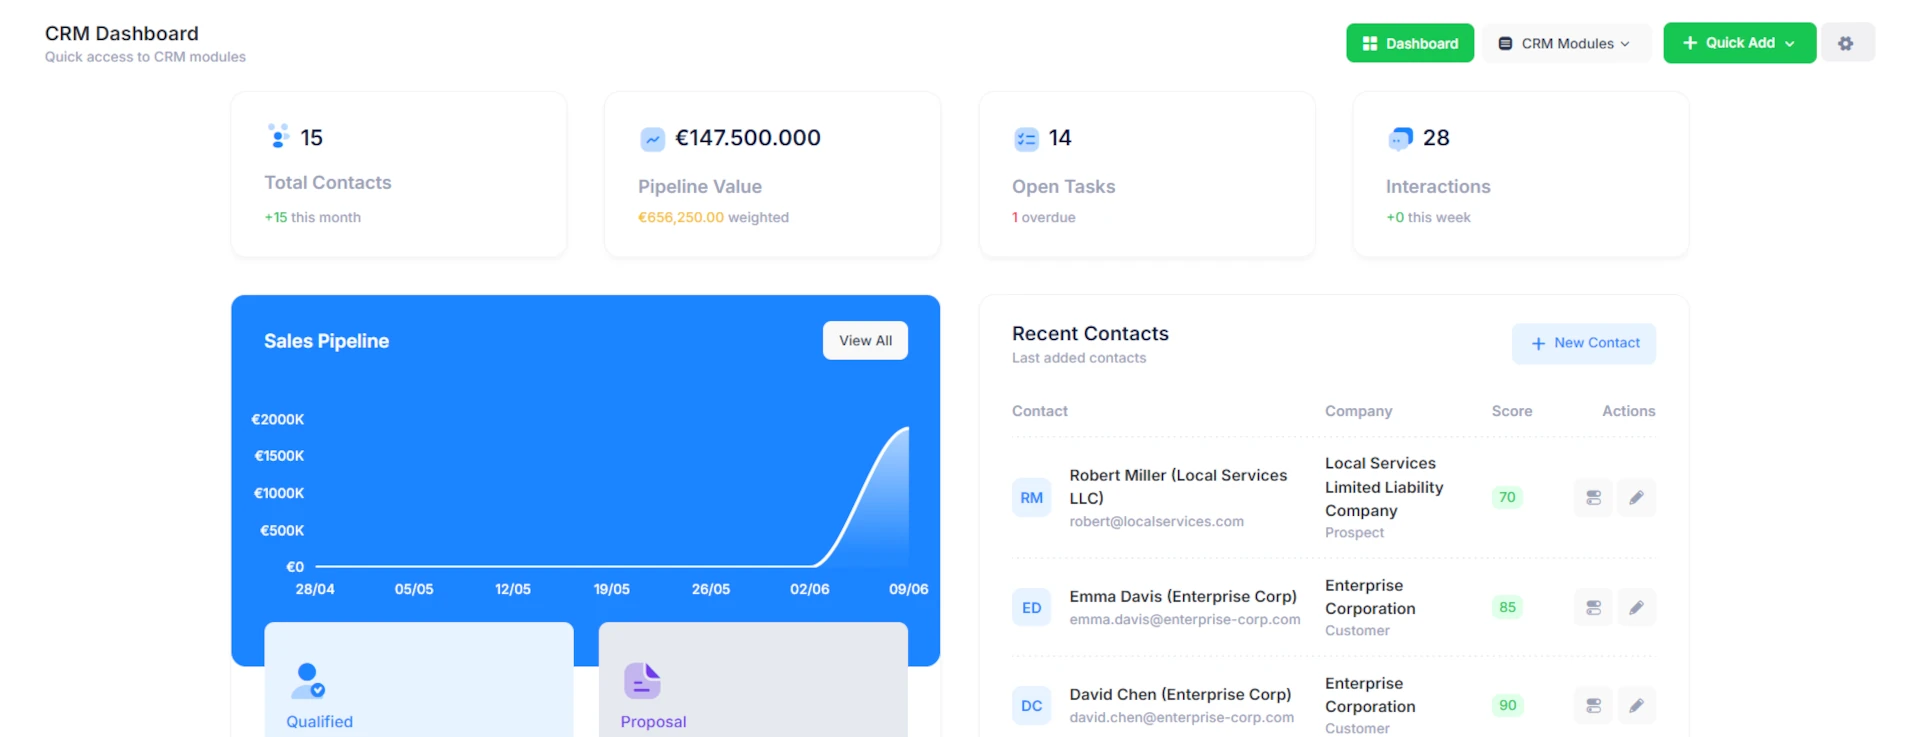Click the Company column header
This screenshot has width=1919, height=737.
click(1358, 411)
